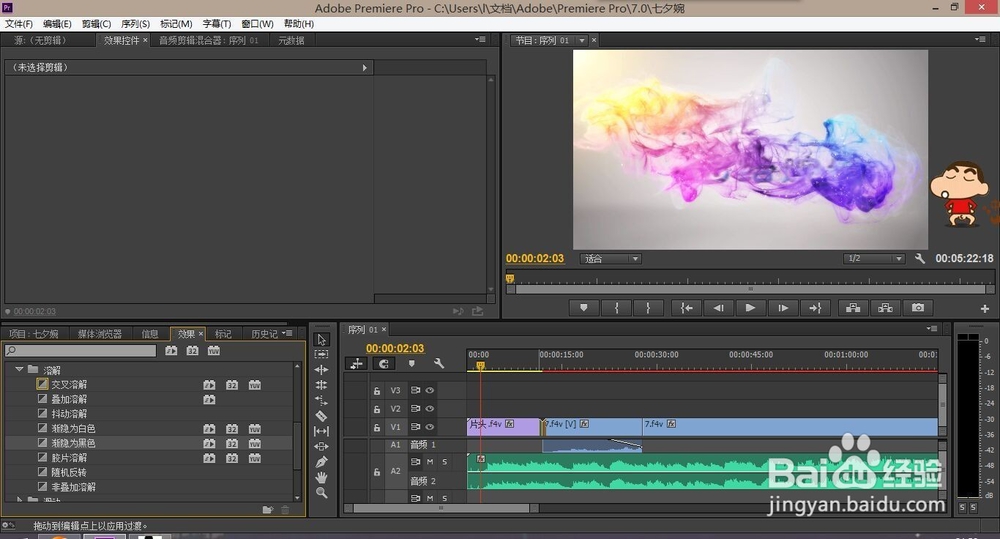The width and height of the screenshot is (1000, 539).
Task: Open program monitor sequence dropdown arrow
Action: [582, 40]
